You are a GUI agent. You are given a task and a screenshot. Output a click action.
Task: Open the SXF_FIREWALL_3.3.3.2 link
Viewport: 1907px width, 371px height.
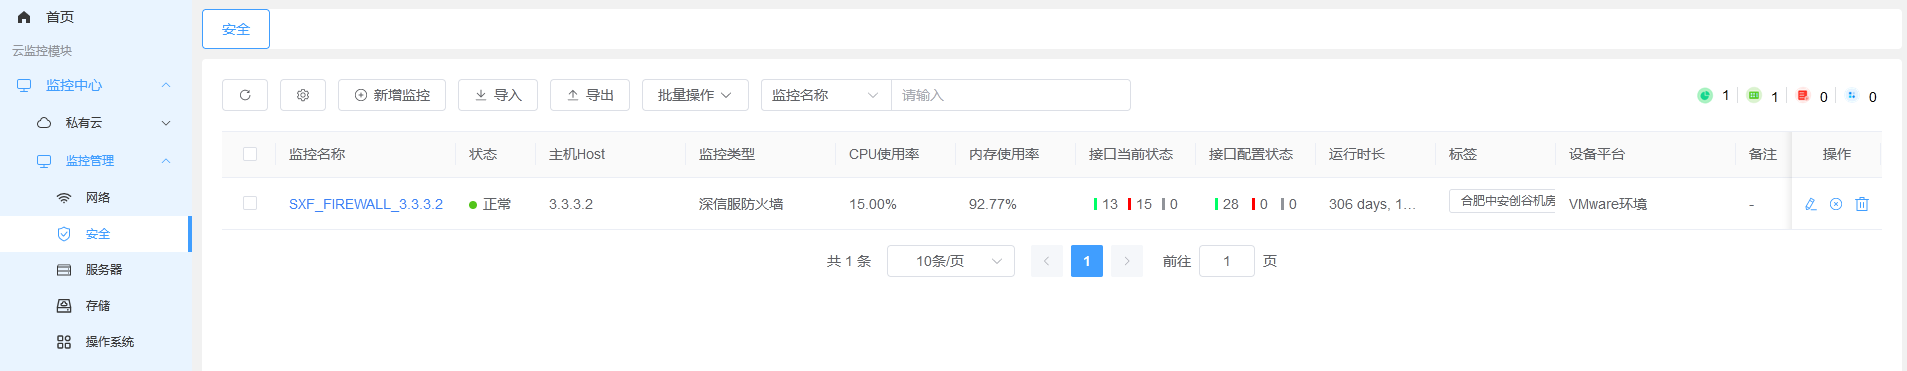366,204
